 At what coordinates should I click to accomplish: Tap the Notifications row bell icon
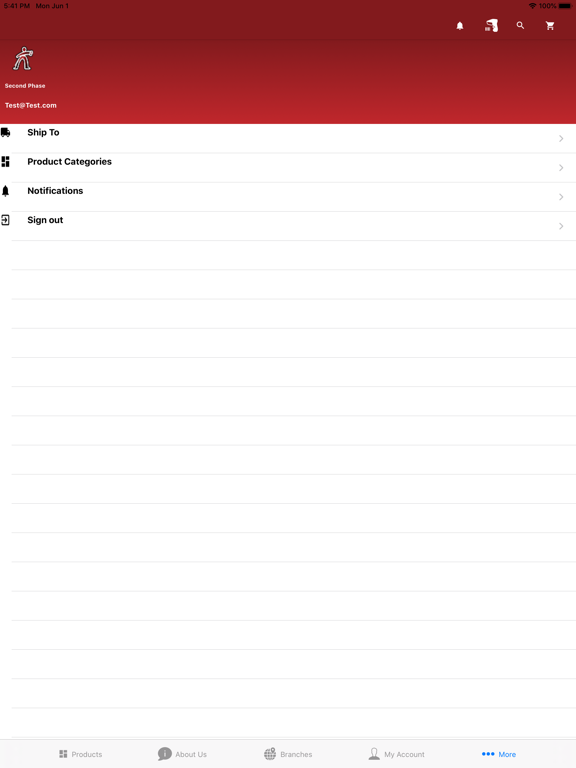click(5, 191)
